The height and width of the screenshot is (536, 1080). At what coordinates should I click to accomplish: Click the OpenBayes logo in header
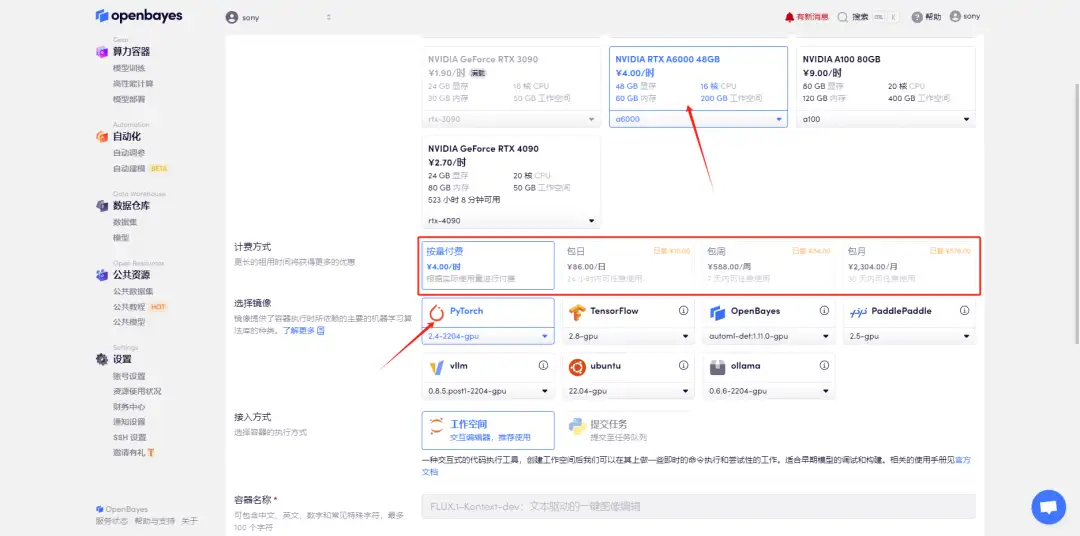(139, 16)
